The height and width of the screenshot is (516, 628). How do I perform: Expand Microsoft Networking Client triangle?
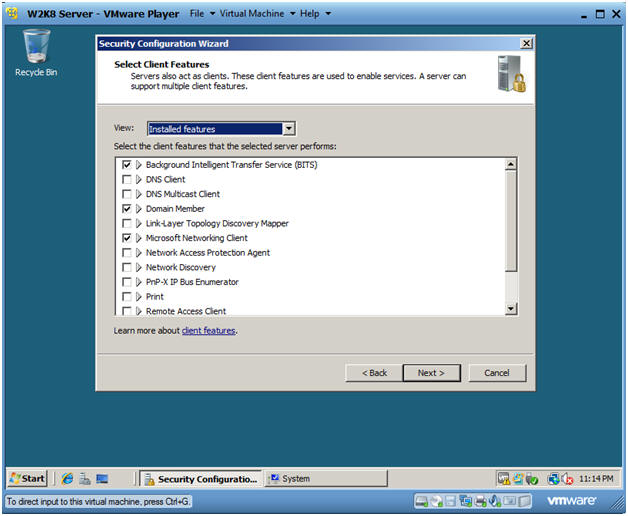click(139, 238)
